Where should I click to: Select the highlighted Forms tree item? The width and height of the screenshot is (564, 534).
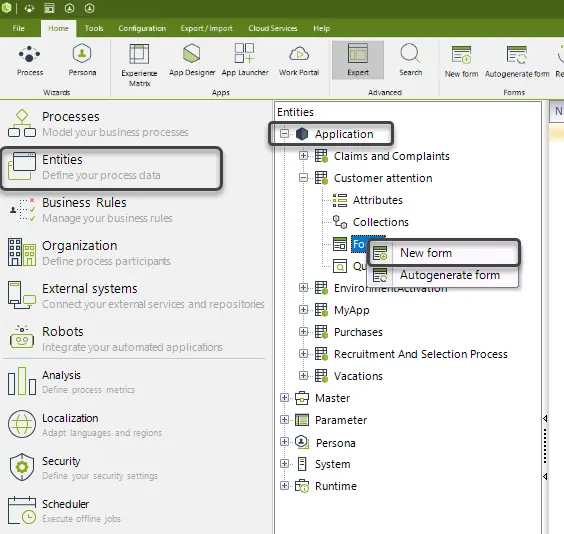358,244
